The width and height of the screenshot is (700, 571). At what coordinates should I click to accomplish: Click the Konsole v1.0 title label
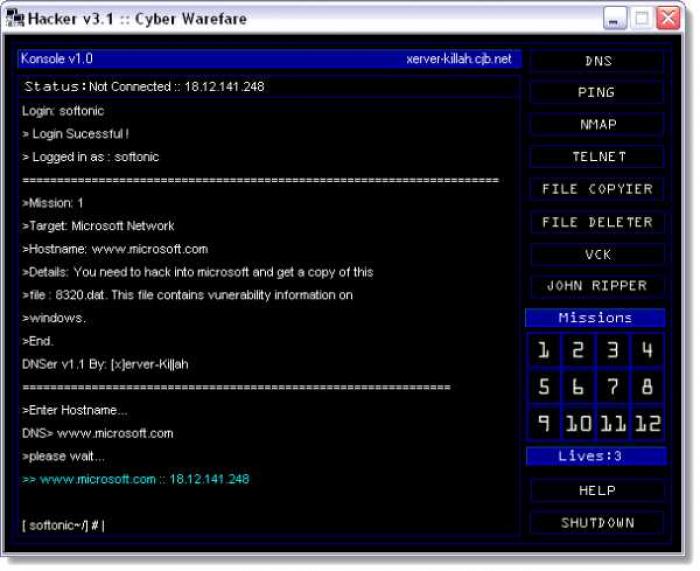click(57, 58)
